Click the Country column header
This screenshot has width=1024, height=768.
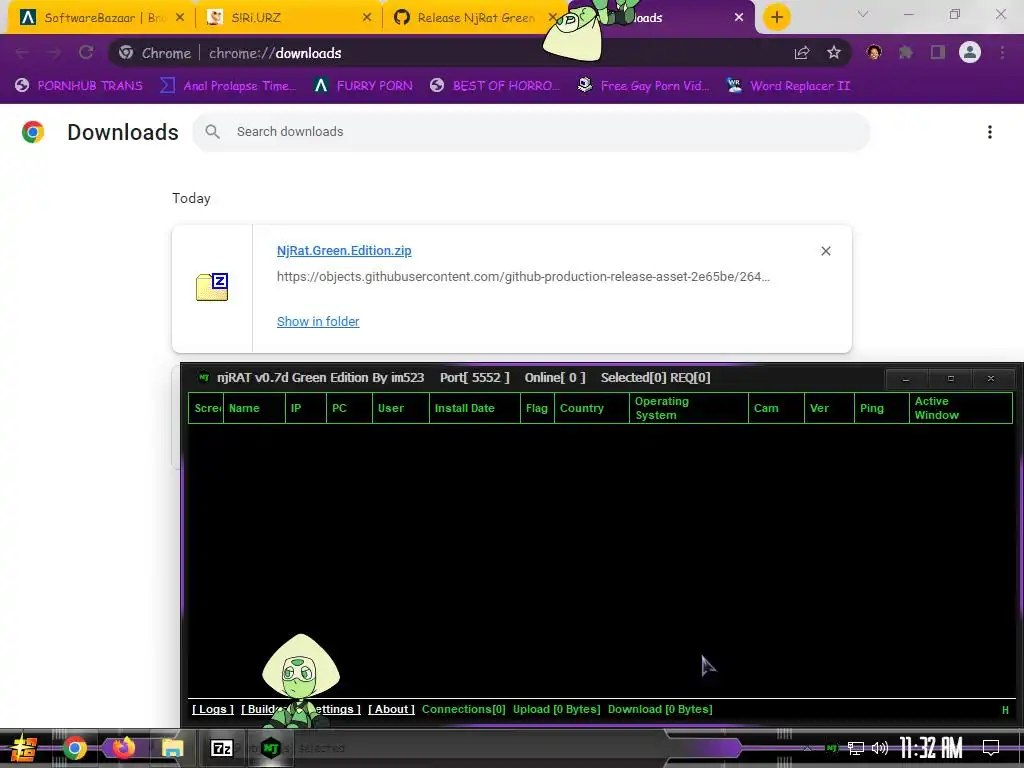pos(592,408)
